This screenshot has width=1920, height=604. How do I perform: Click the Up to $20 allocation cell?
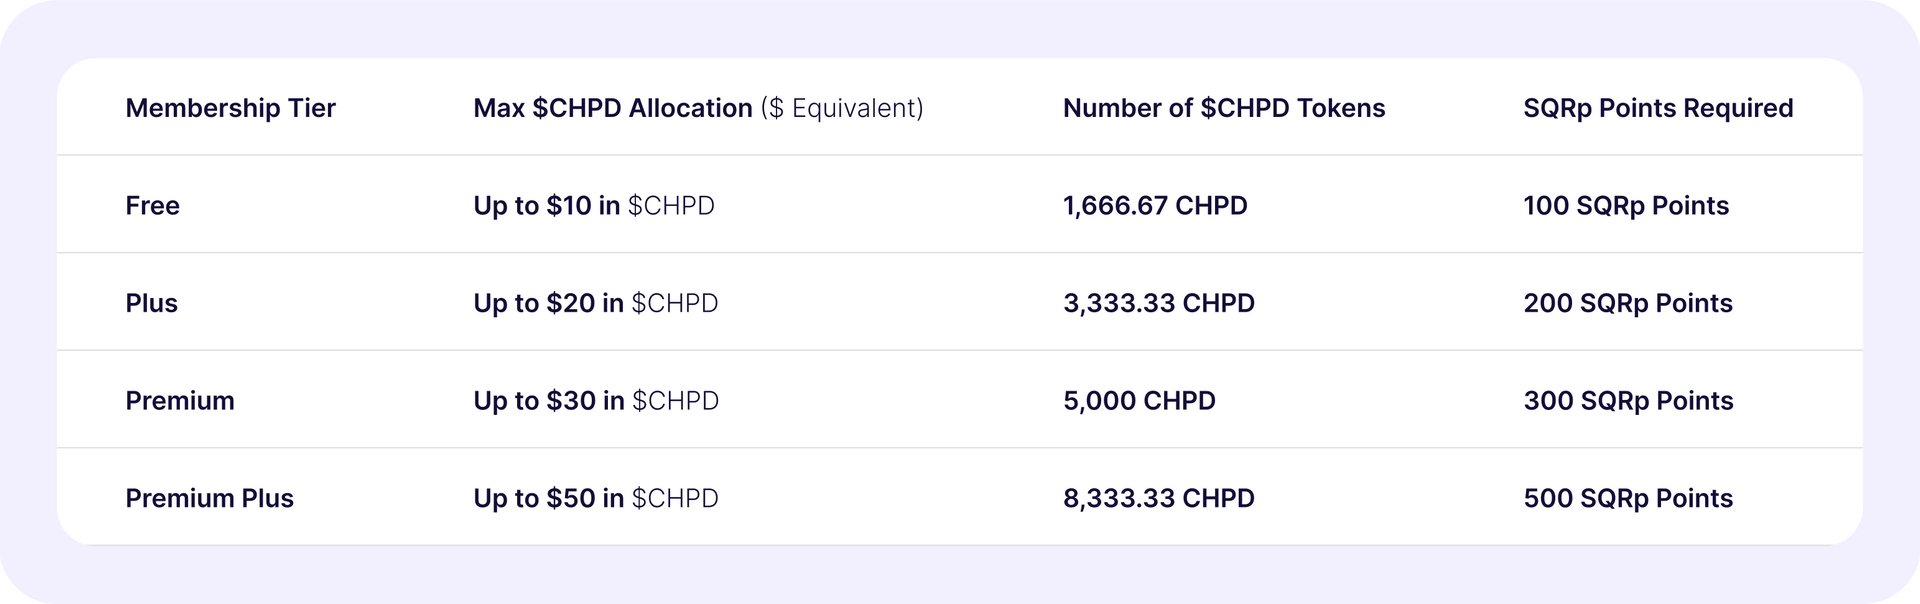point(596,303)
